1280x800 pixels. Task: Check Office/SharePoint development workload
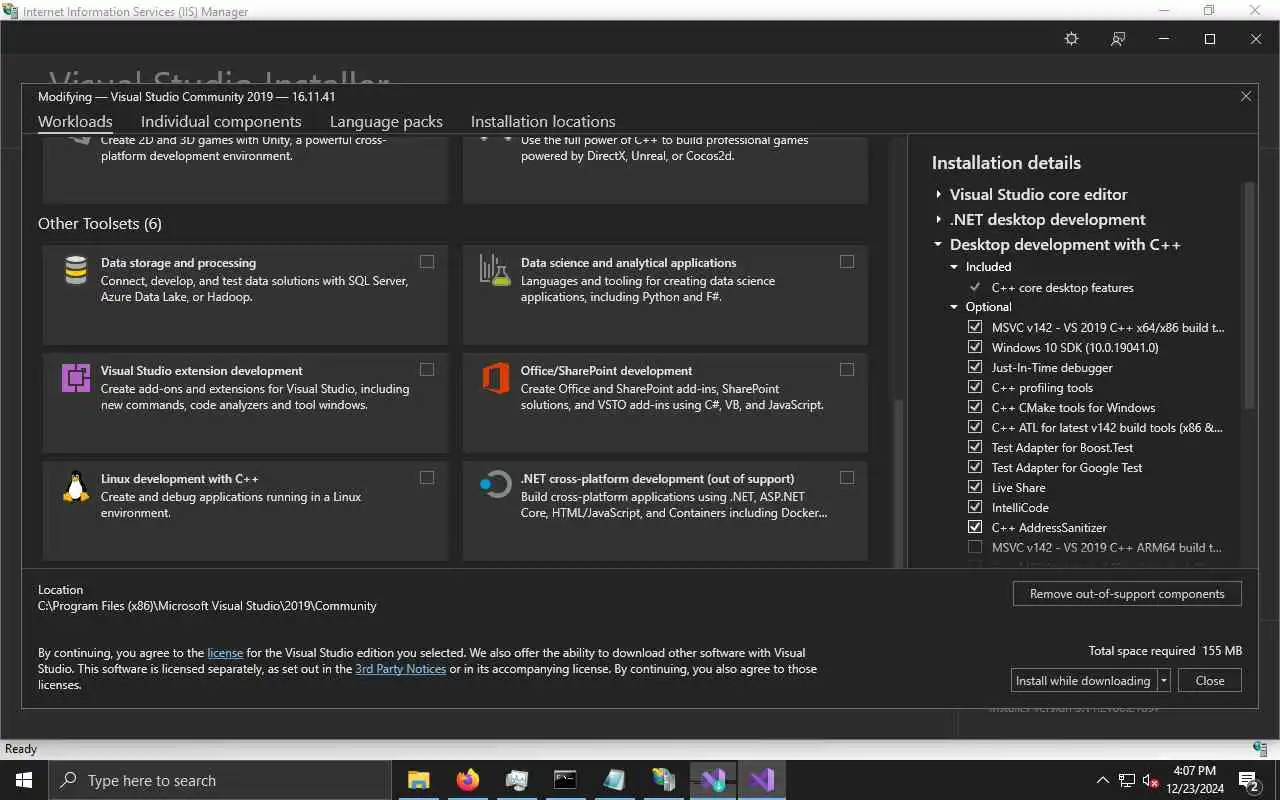[x=847, y=370]
